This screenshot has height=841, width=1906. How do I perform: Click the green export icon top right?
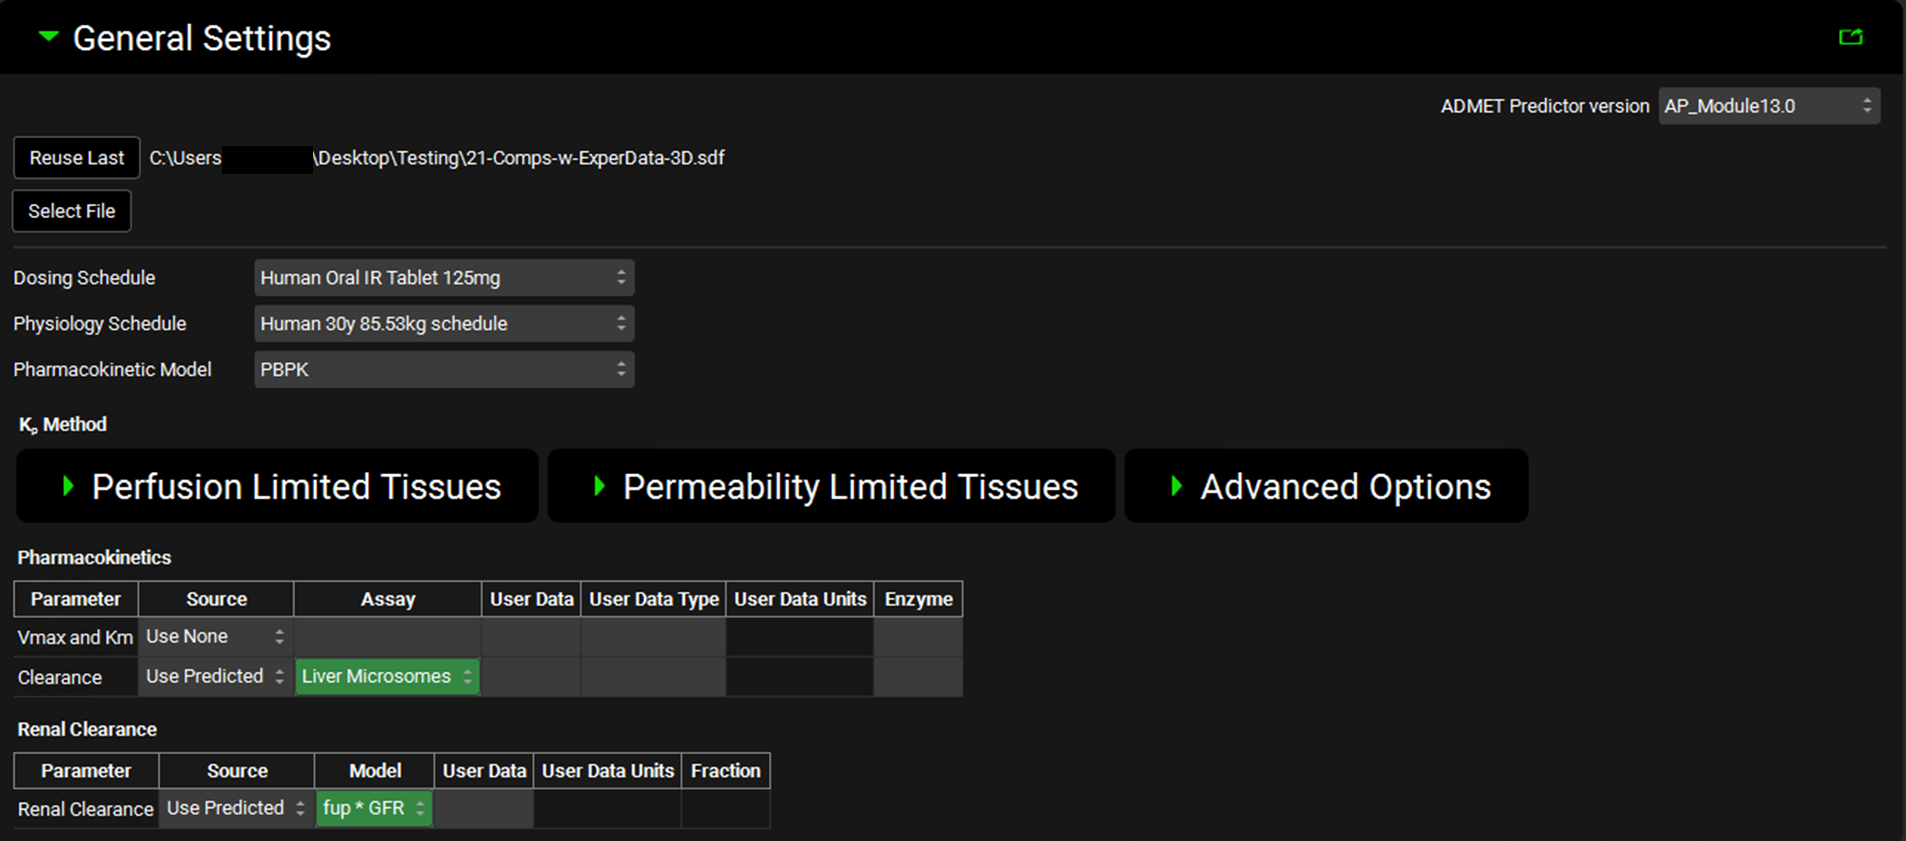coord(1850,37)
